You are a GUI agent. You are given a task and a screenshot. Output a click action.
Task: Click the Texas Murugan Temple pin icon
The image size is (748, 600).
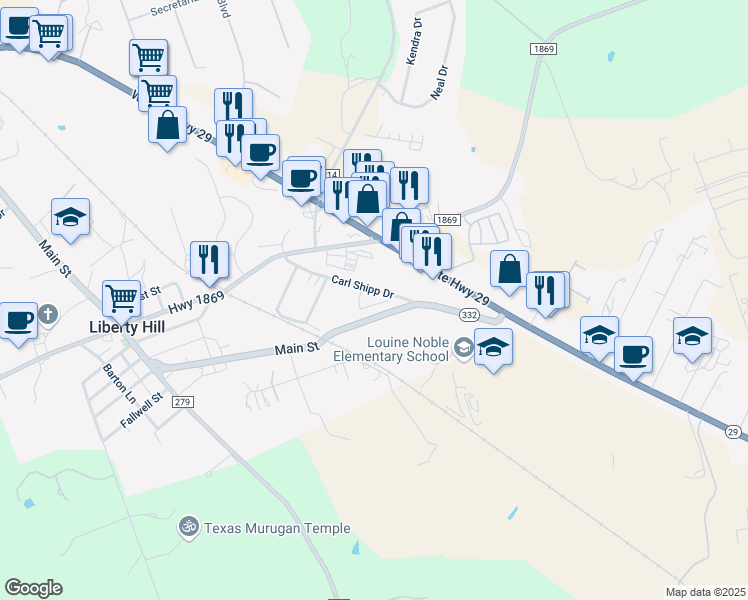[x=189, y=528]
